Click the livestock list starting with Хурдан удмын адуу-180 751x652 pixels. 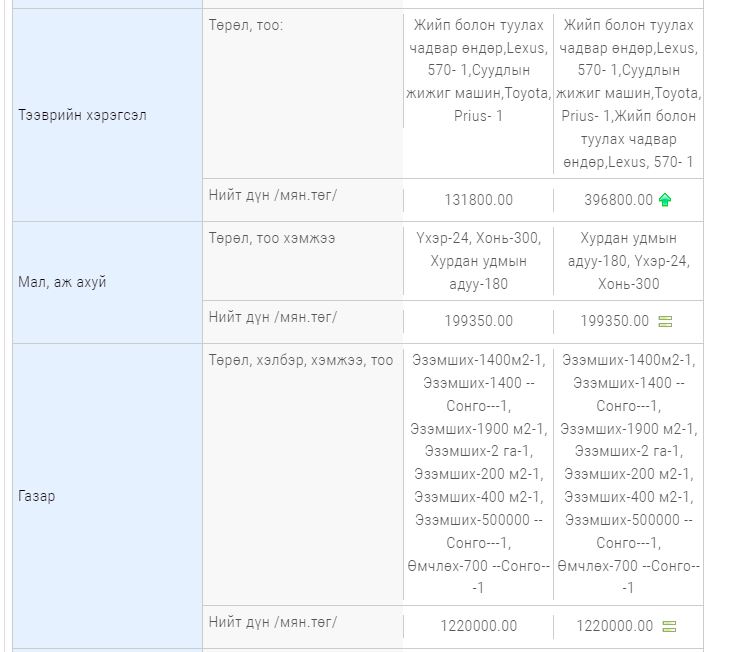[x=628, y=261]
